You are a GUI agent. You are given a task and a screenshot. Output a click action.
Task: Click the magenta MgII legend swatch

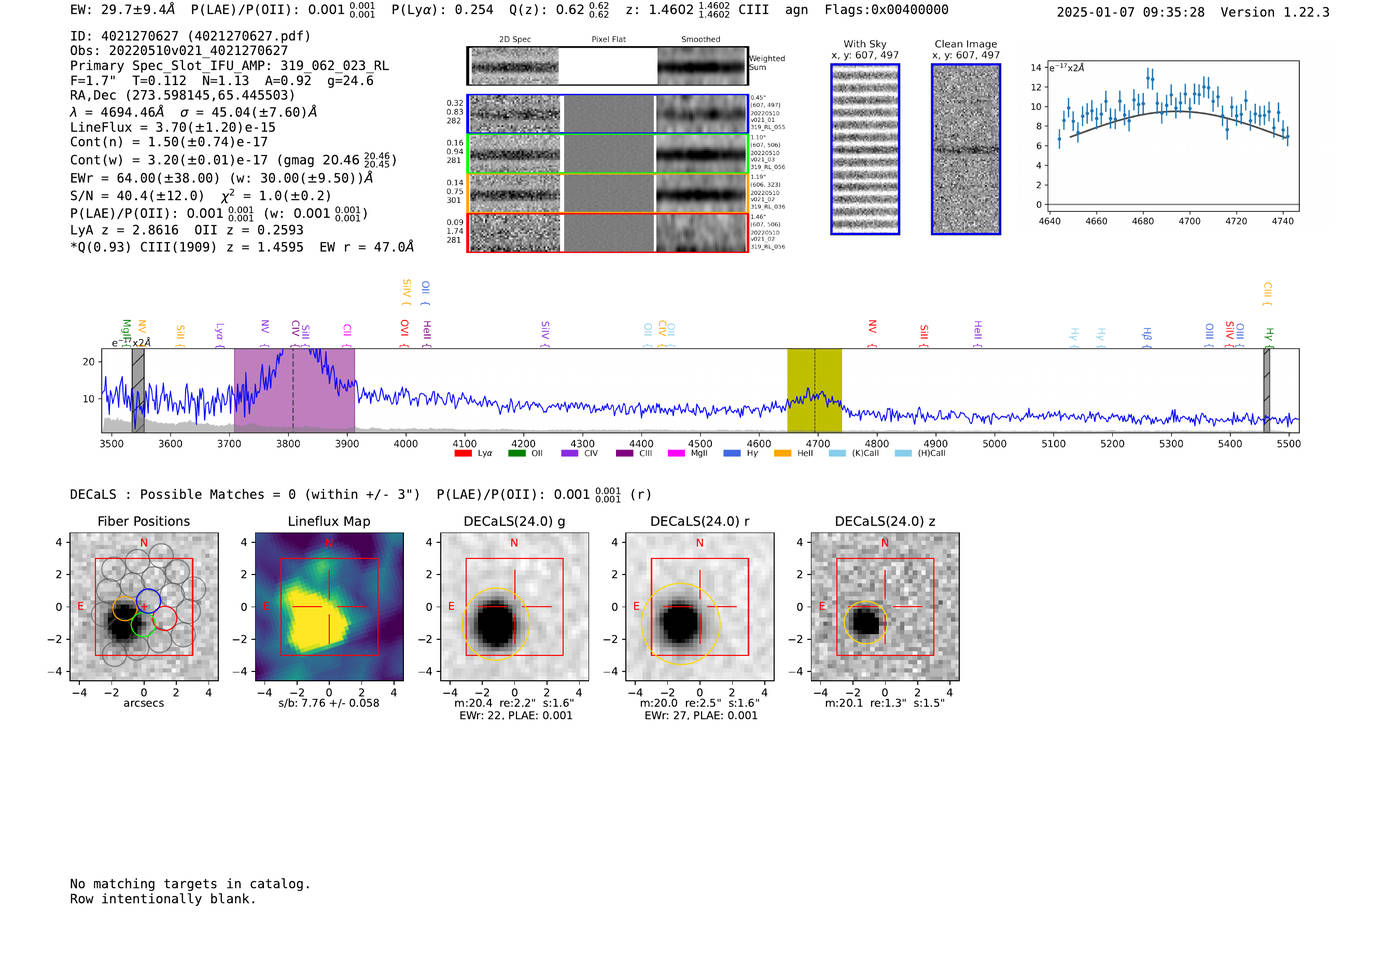click(x=676, y=453)
